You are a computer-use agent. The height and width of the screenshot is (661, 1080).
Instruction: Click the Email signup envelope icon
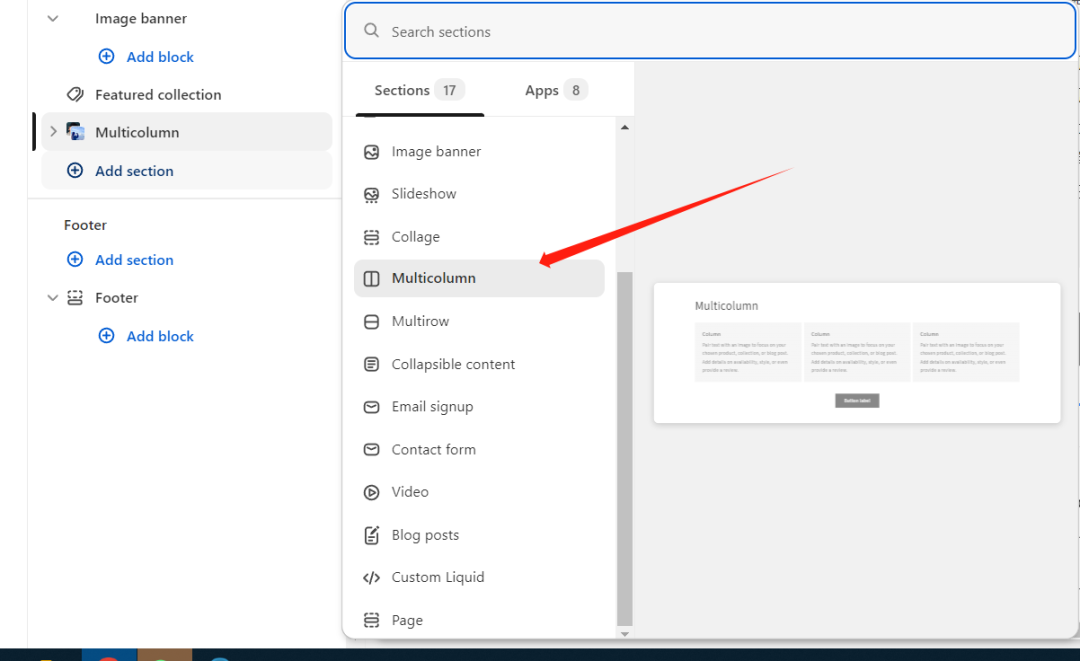point(371,407)
